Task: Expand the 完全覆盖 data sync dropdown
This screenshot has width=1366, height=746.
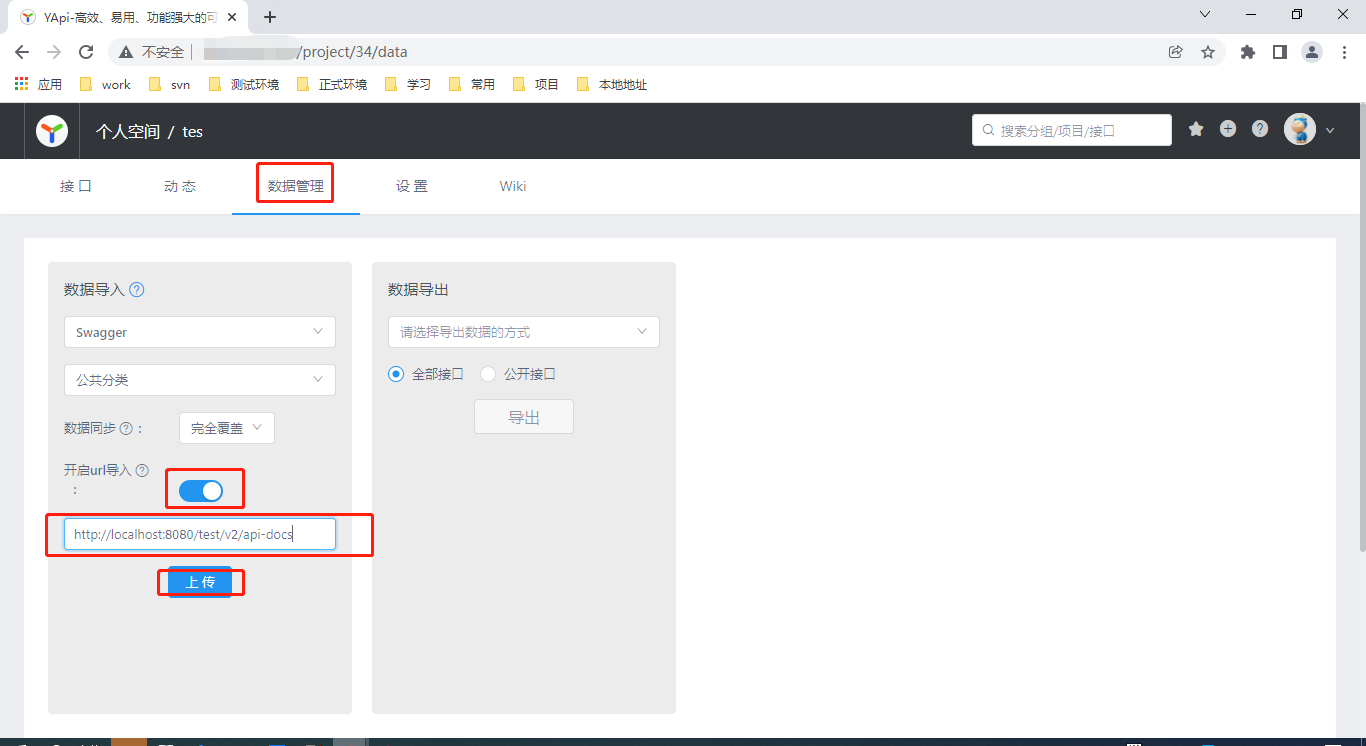Action: [x=226, y=427]
